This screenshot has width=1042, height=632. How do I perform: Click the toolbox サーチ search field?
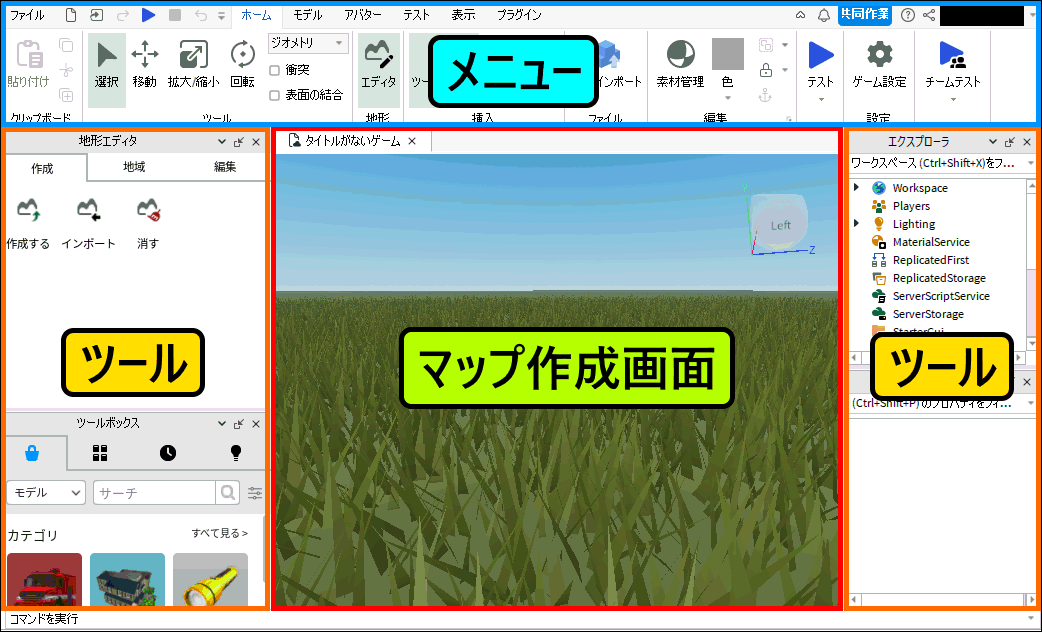[x=154, y=492]
